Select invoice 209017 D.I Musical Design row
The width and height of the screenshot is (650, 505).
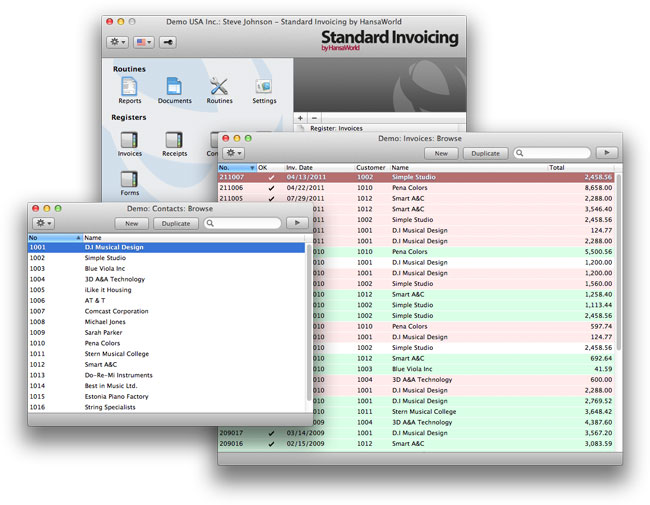tap(416, 433)
